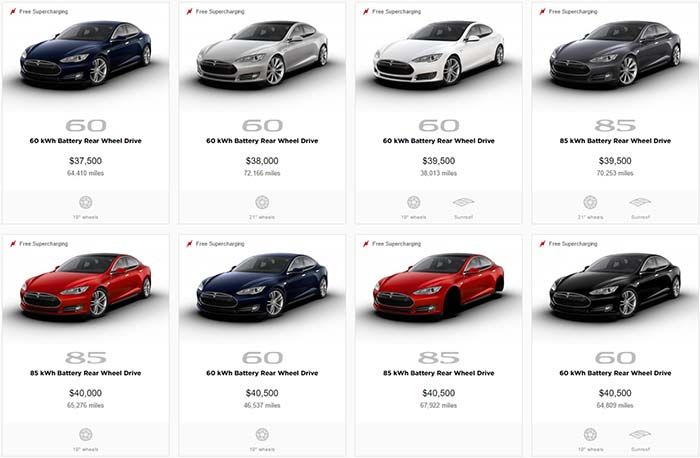The width and height of the screenshot is (700, 458).
Task: Click 85 kWh Battery title on grey car
Action: (x=615, y=141)
